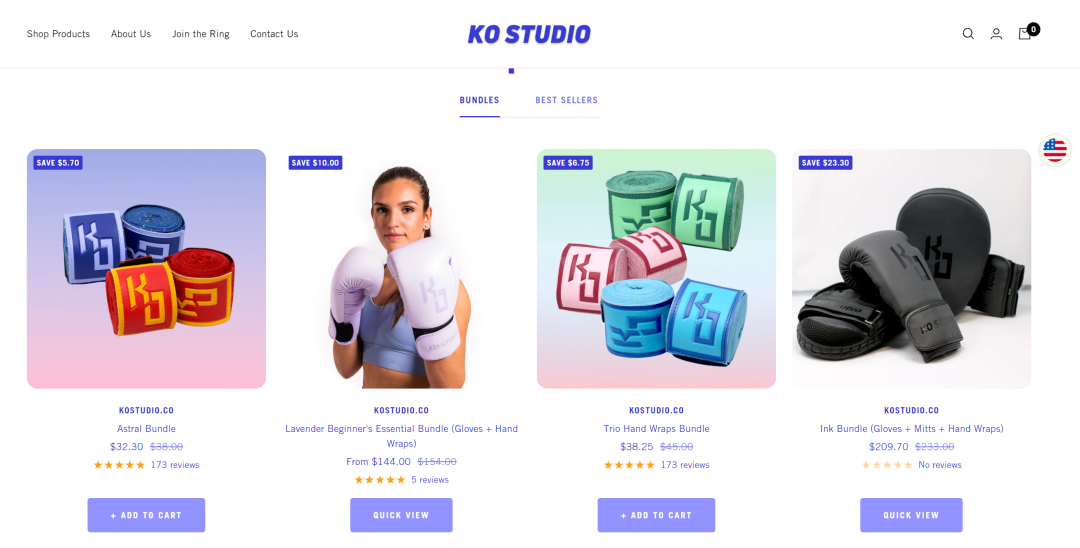Screen dimensions: 1080x548
Task: Click the US flag currency selector
Action: (1055, 149)
